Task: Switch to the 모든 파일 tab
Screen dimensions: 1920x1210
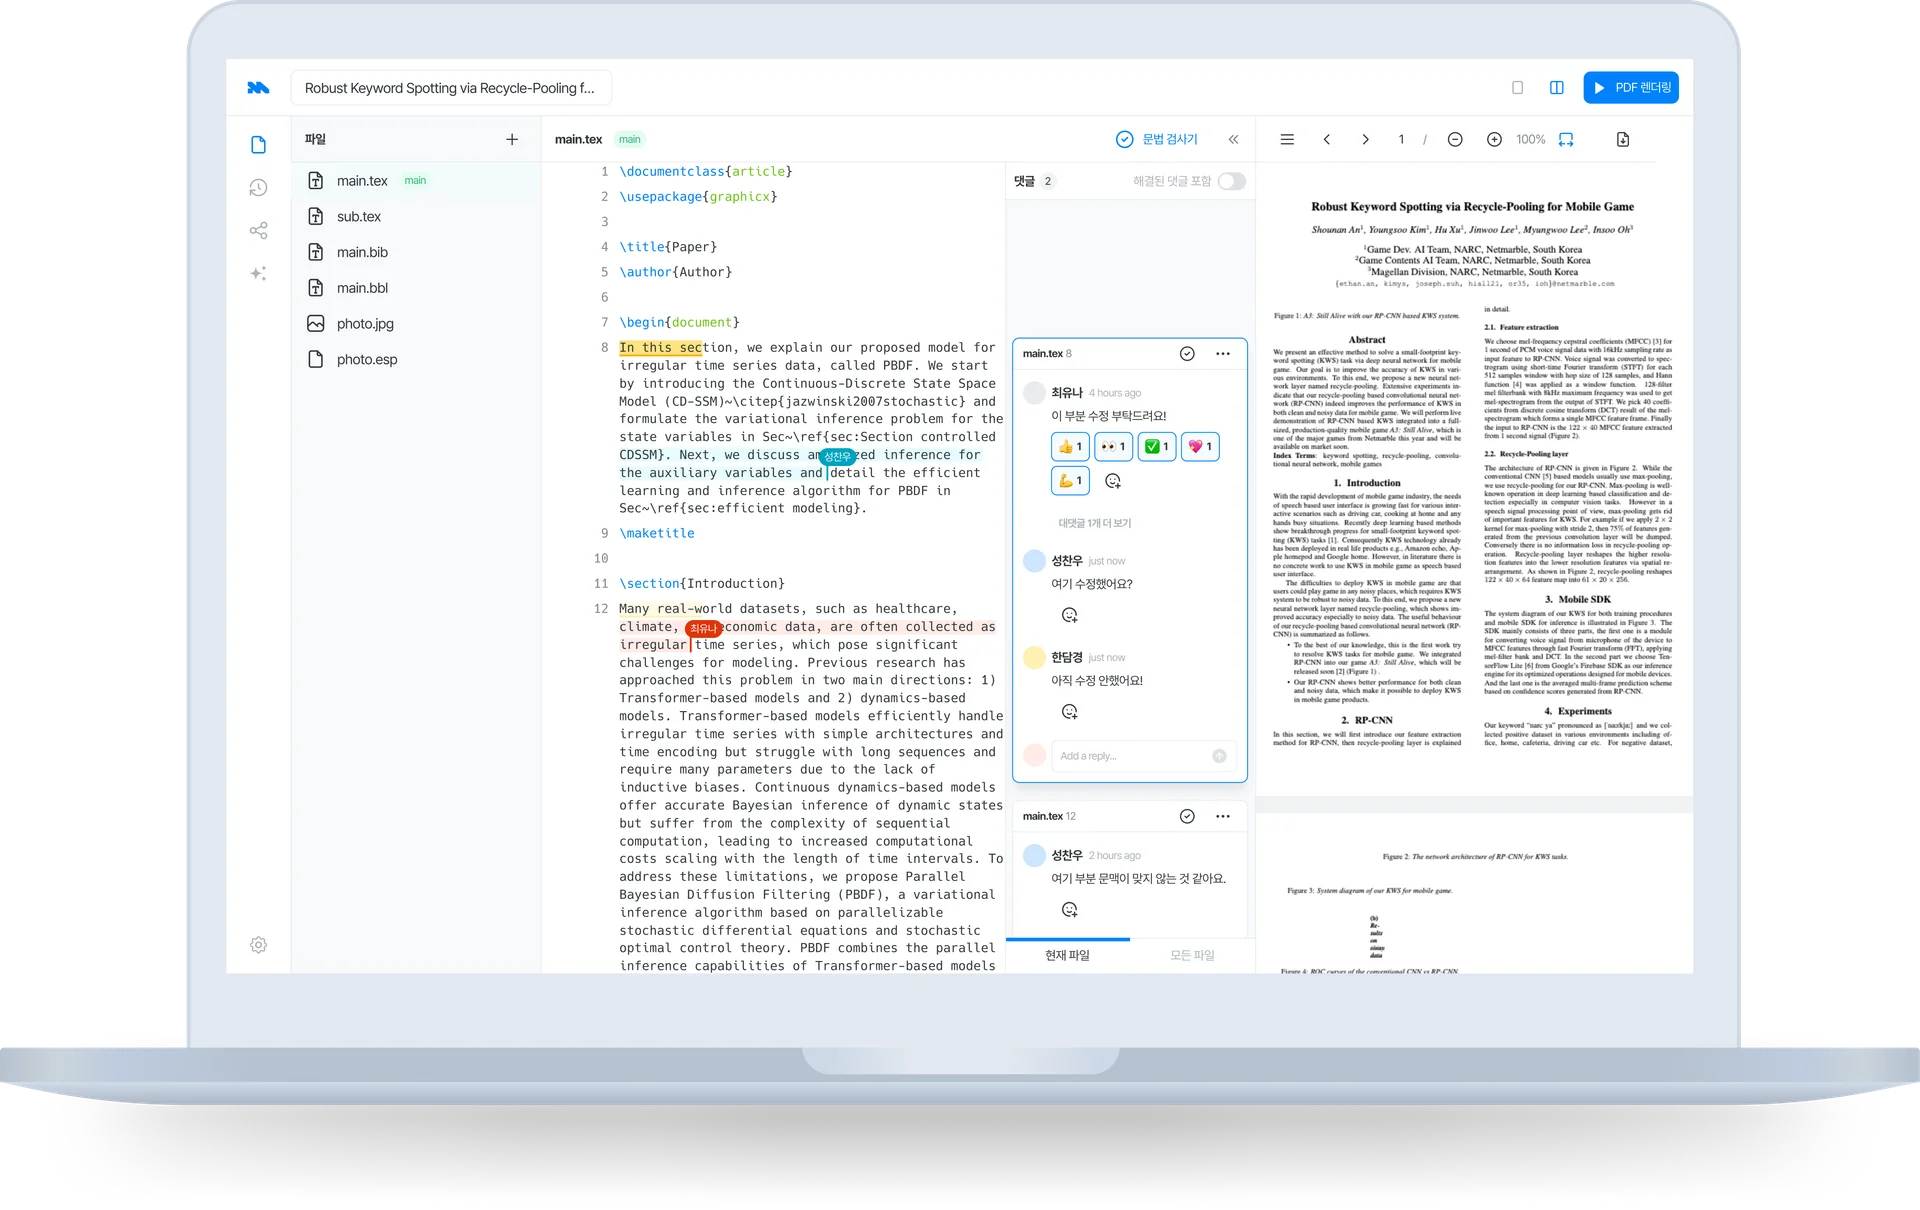Action: click(x=1192, y=956)
